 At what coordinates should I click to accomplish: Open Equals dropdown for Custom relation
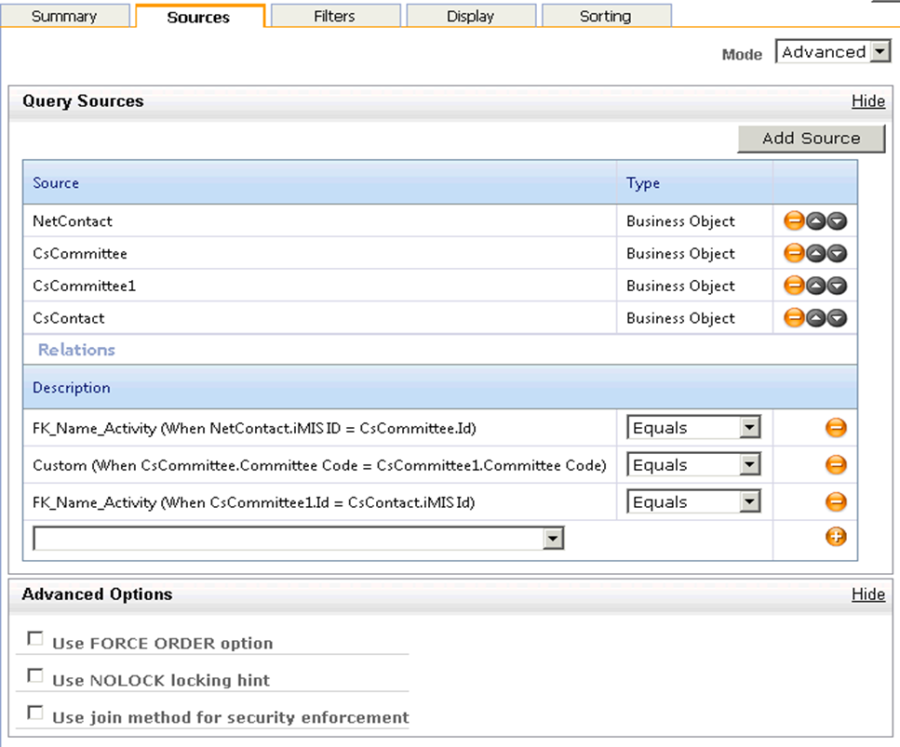[x=749, y=465]
